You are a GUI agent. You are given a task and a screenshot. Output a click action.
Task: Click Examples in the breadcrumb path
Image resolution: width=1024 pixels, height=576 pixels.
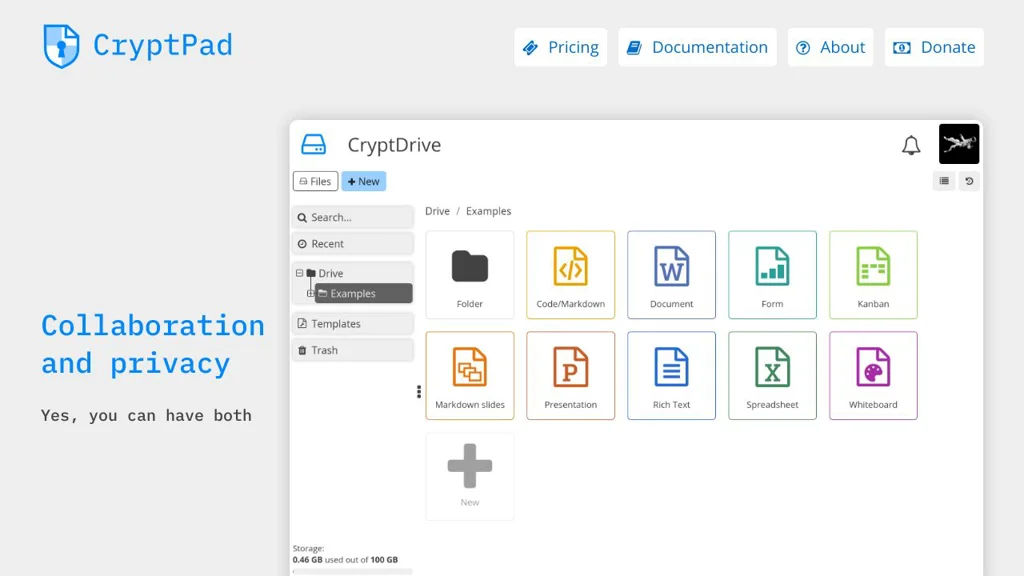click(488, 211)
